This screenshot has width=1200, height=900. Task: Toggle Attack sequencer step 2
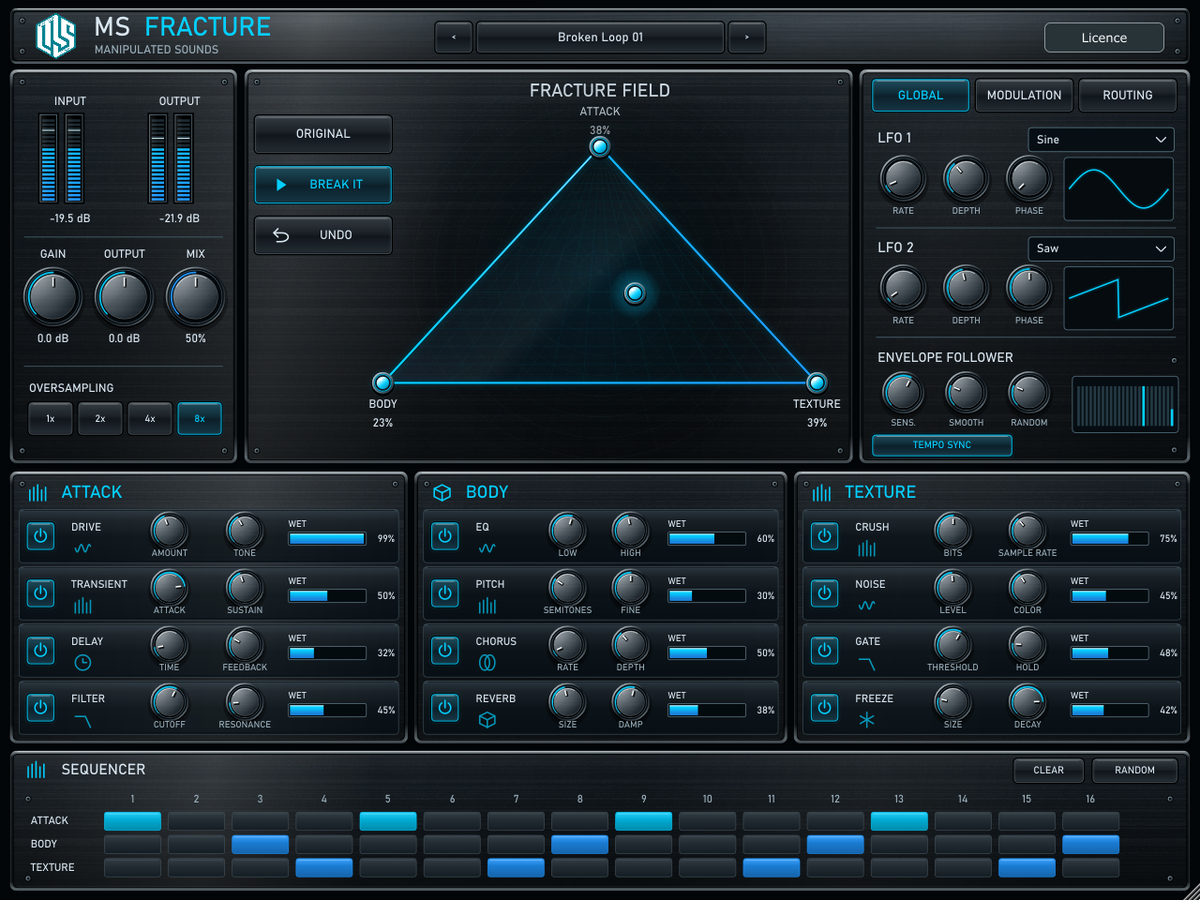(x=196, y=821)
